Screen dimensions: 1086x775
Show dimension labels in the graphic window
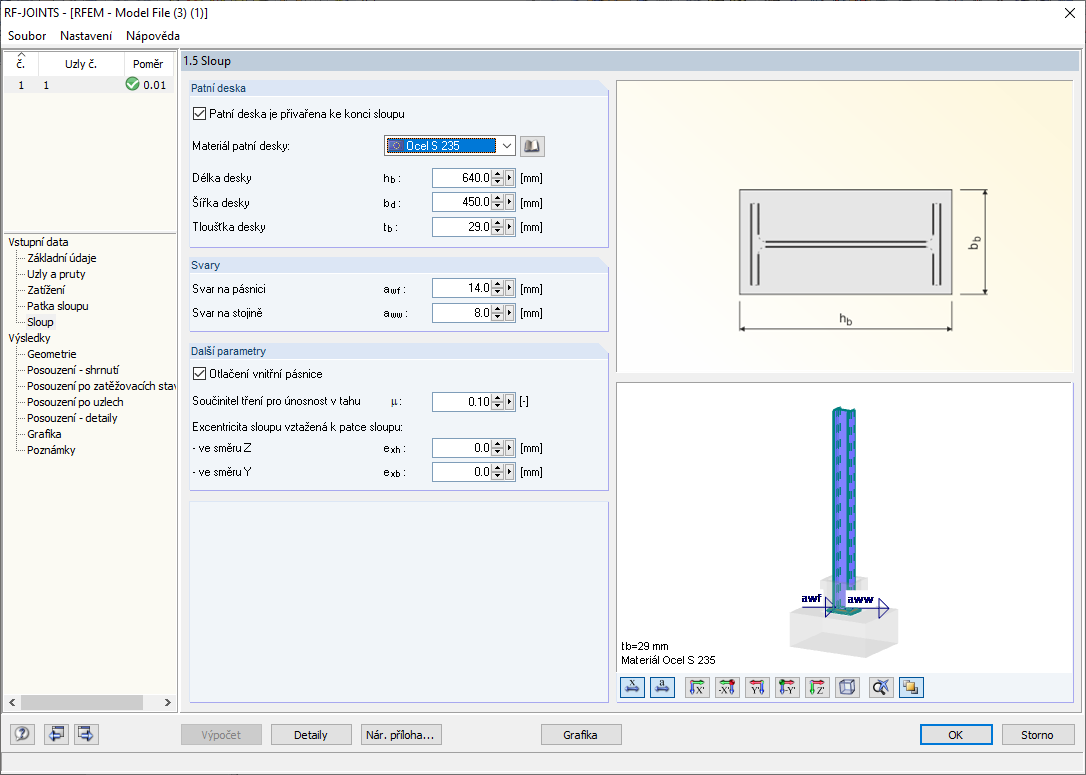631,687
